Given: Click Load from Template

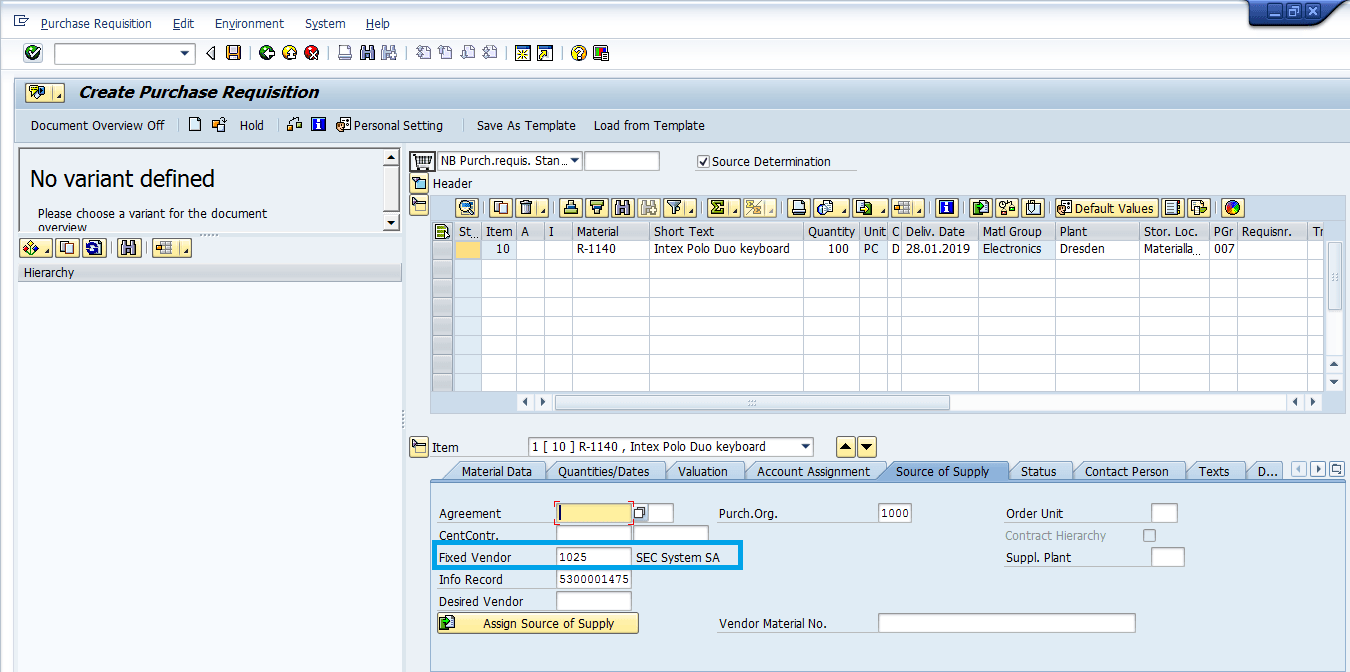Looking at the screenshot, I should (649, 125).
